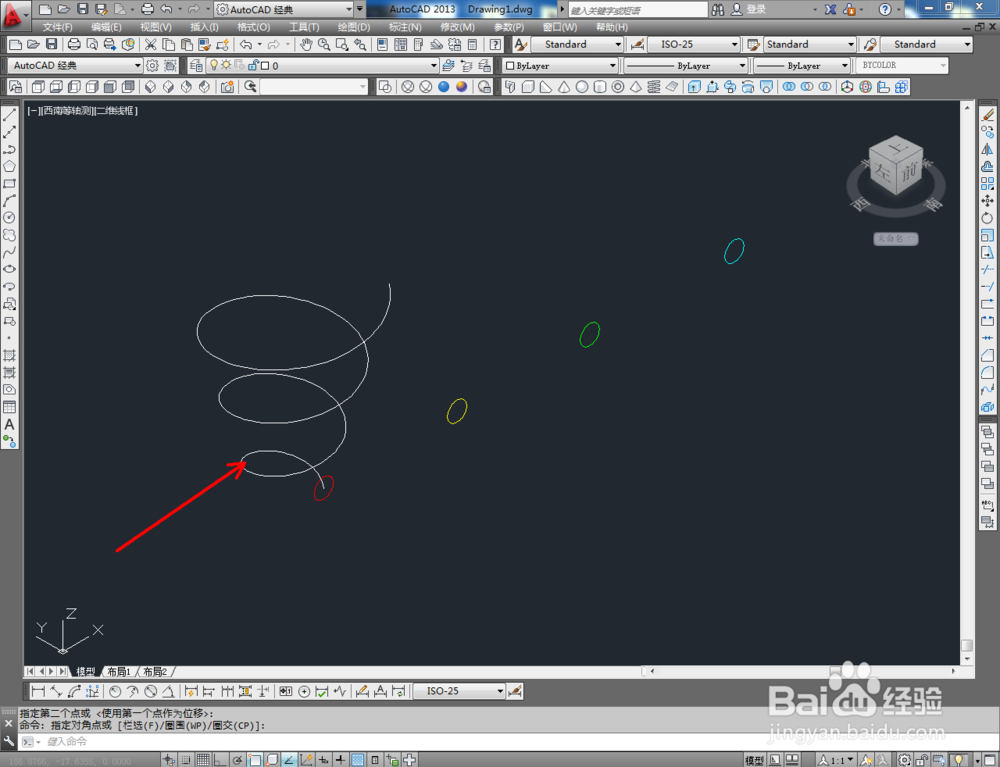The image size is (1000, 767).
Task: Toggle Lineweight display in status bar
Action: (341, 760)
